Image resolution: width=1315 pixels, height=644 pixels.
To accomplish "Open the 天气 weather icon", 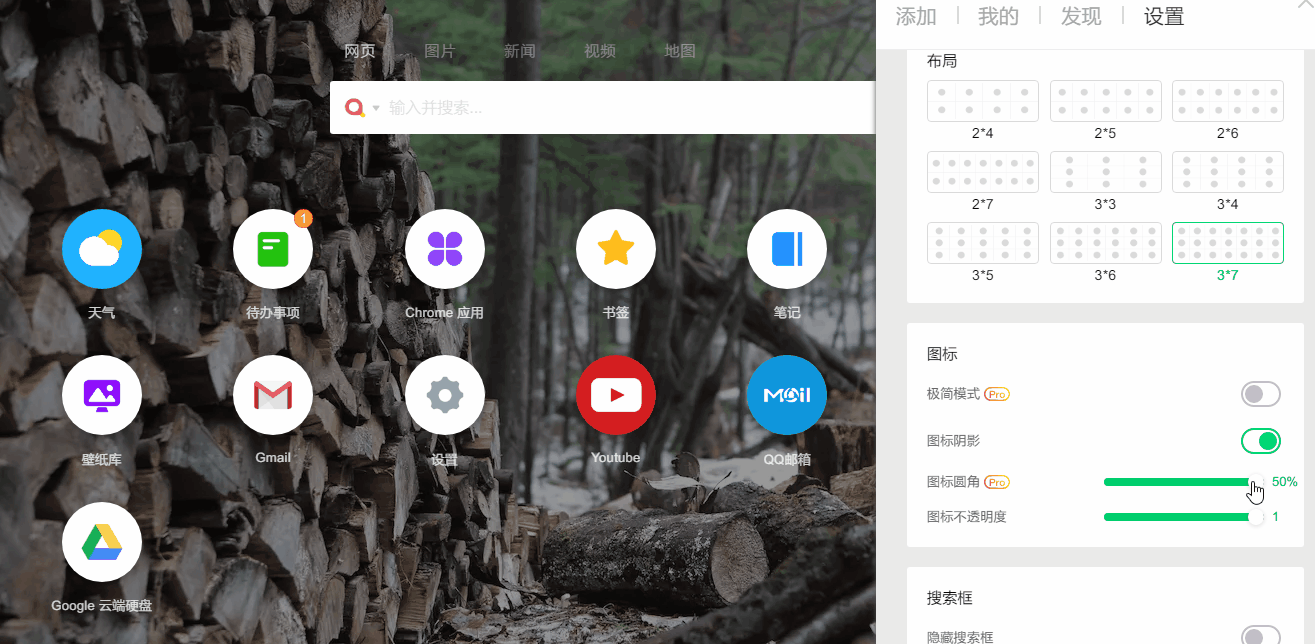I will 102,249.
